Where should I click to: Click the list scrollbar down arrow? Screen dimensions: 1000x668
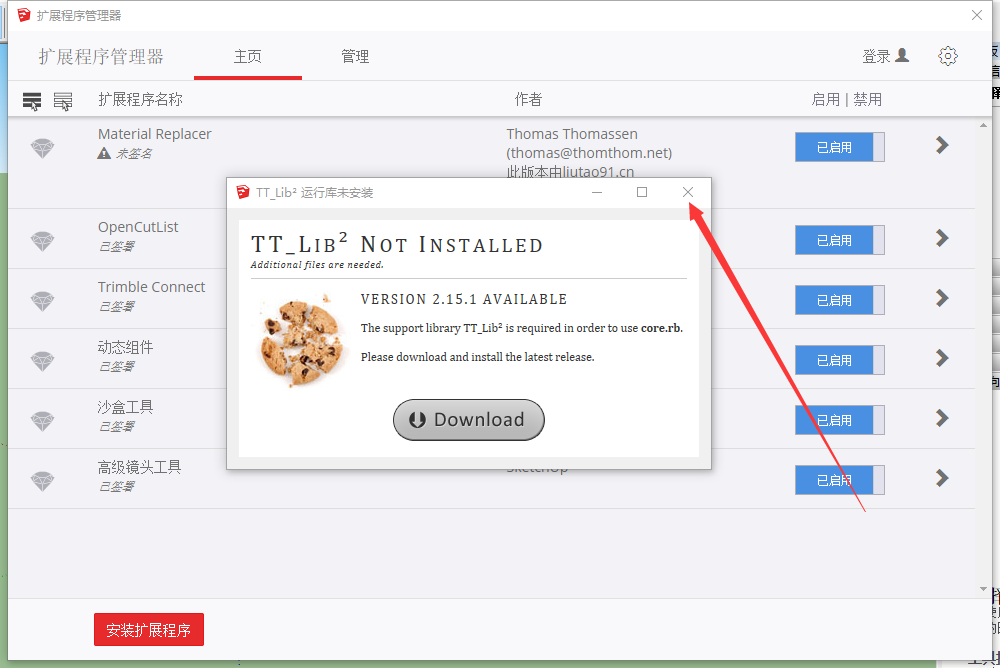tap(983, 589)
